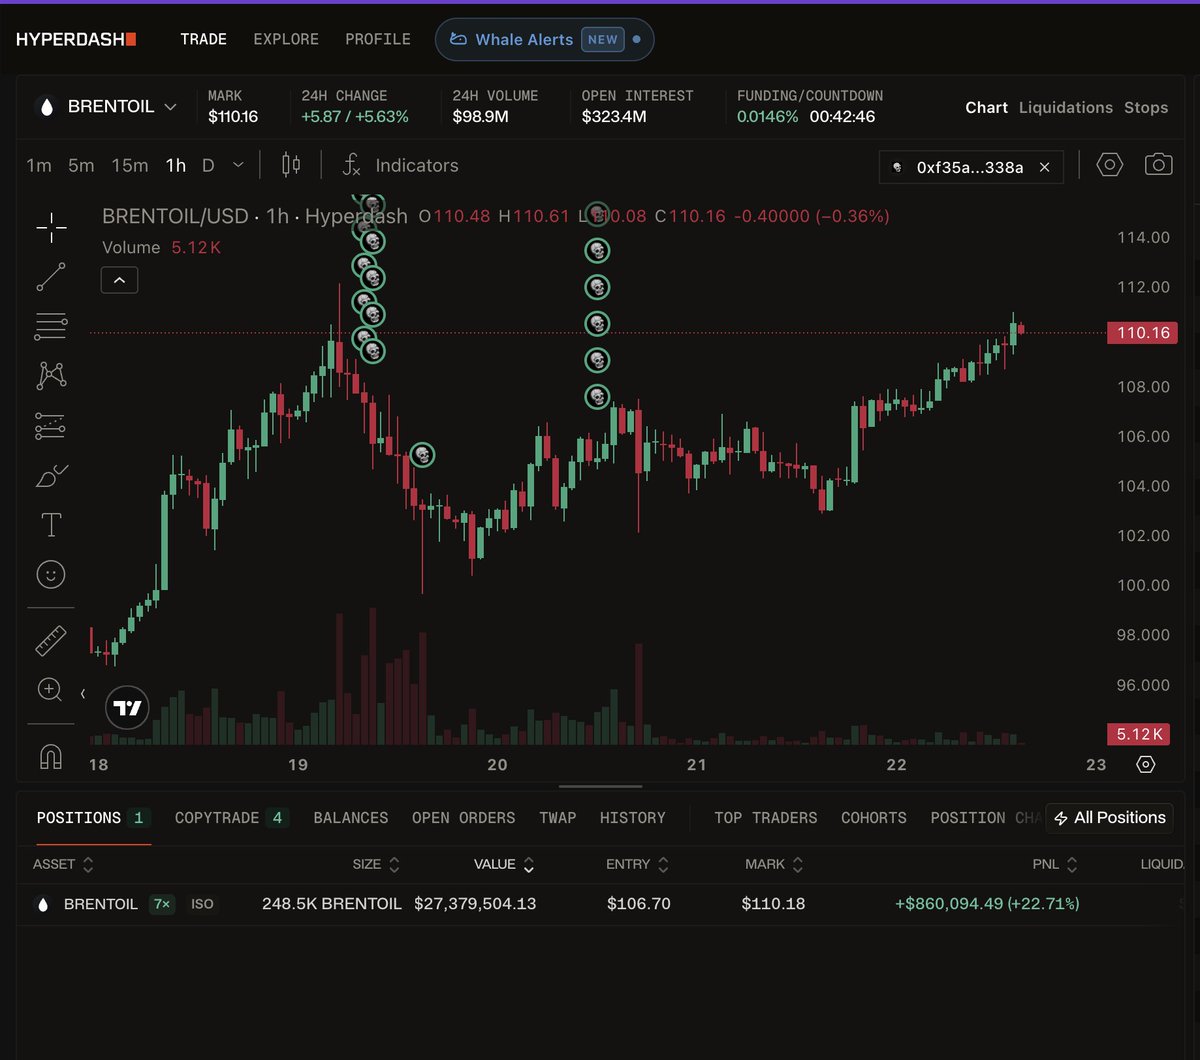Open the COHORTS tab
The width and height of the screenshot is (1200, 1060).
(x=874, y=818)
